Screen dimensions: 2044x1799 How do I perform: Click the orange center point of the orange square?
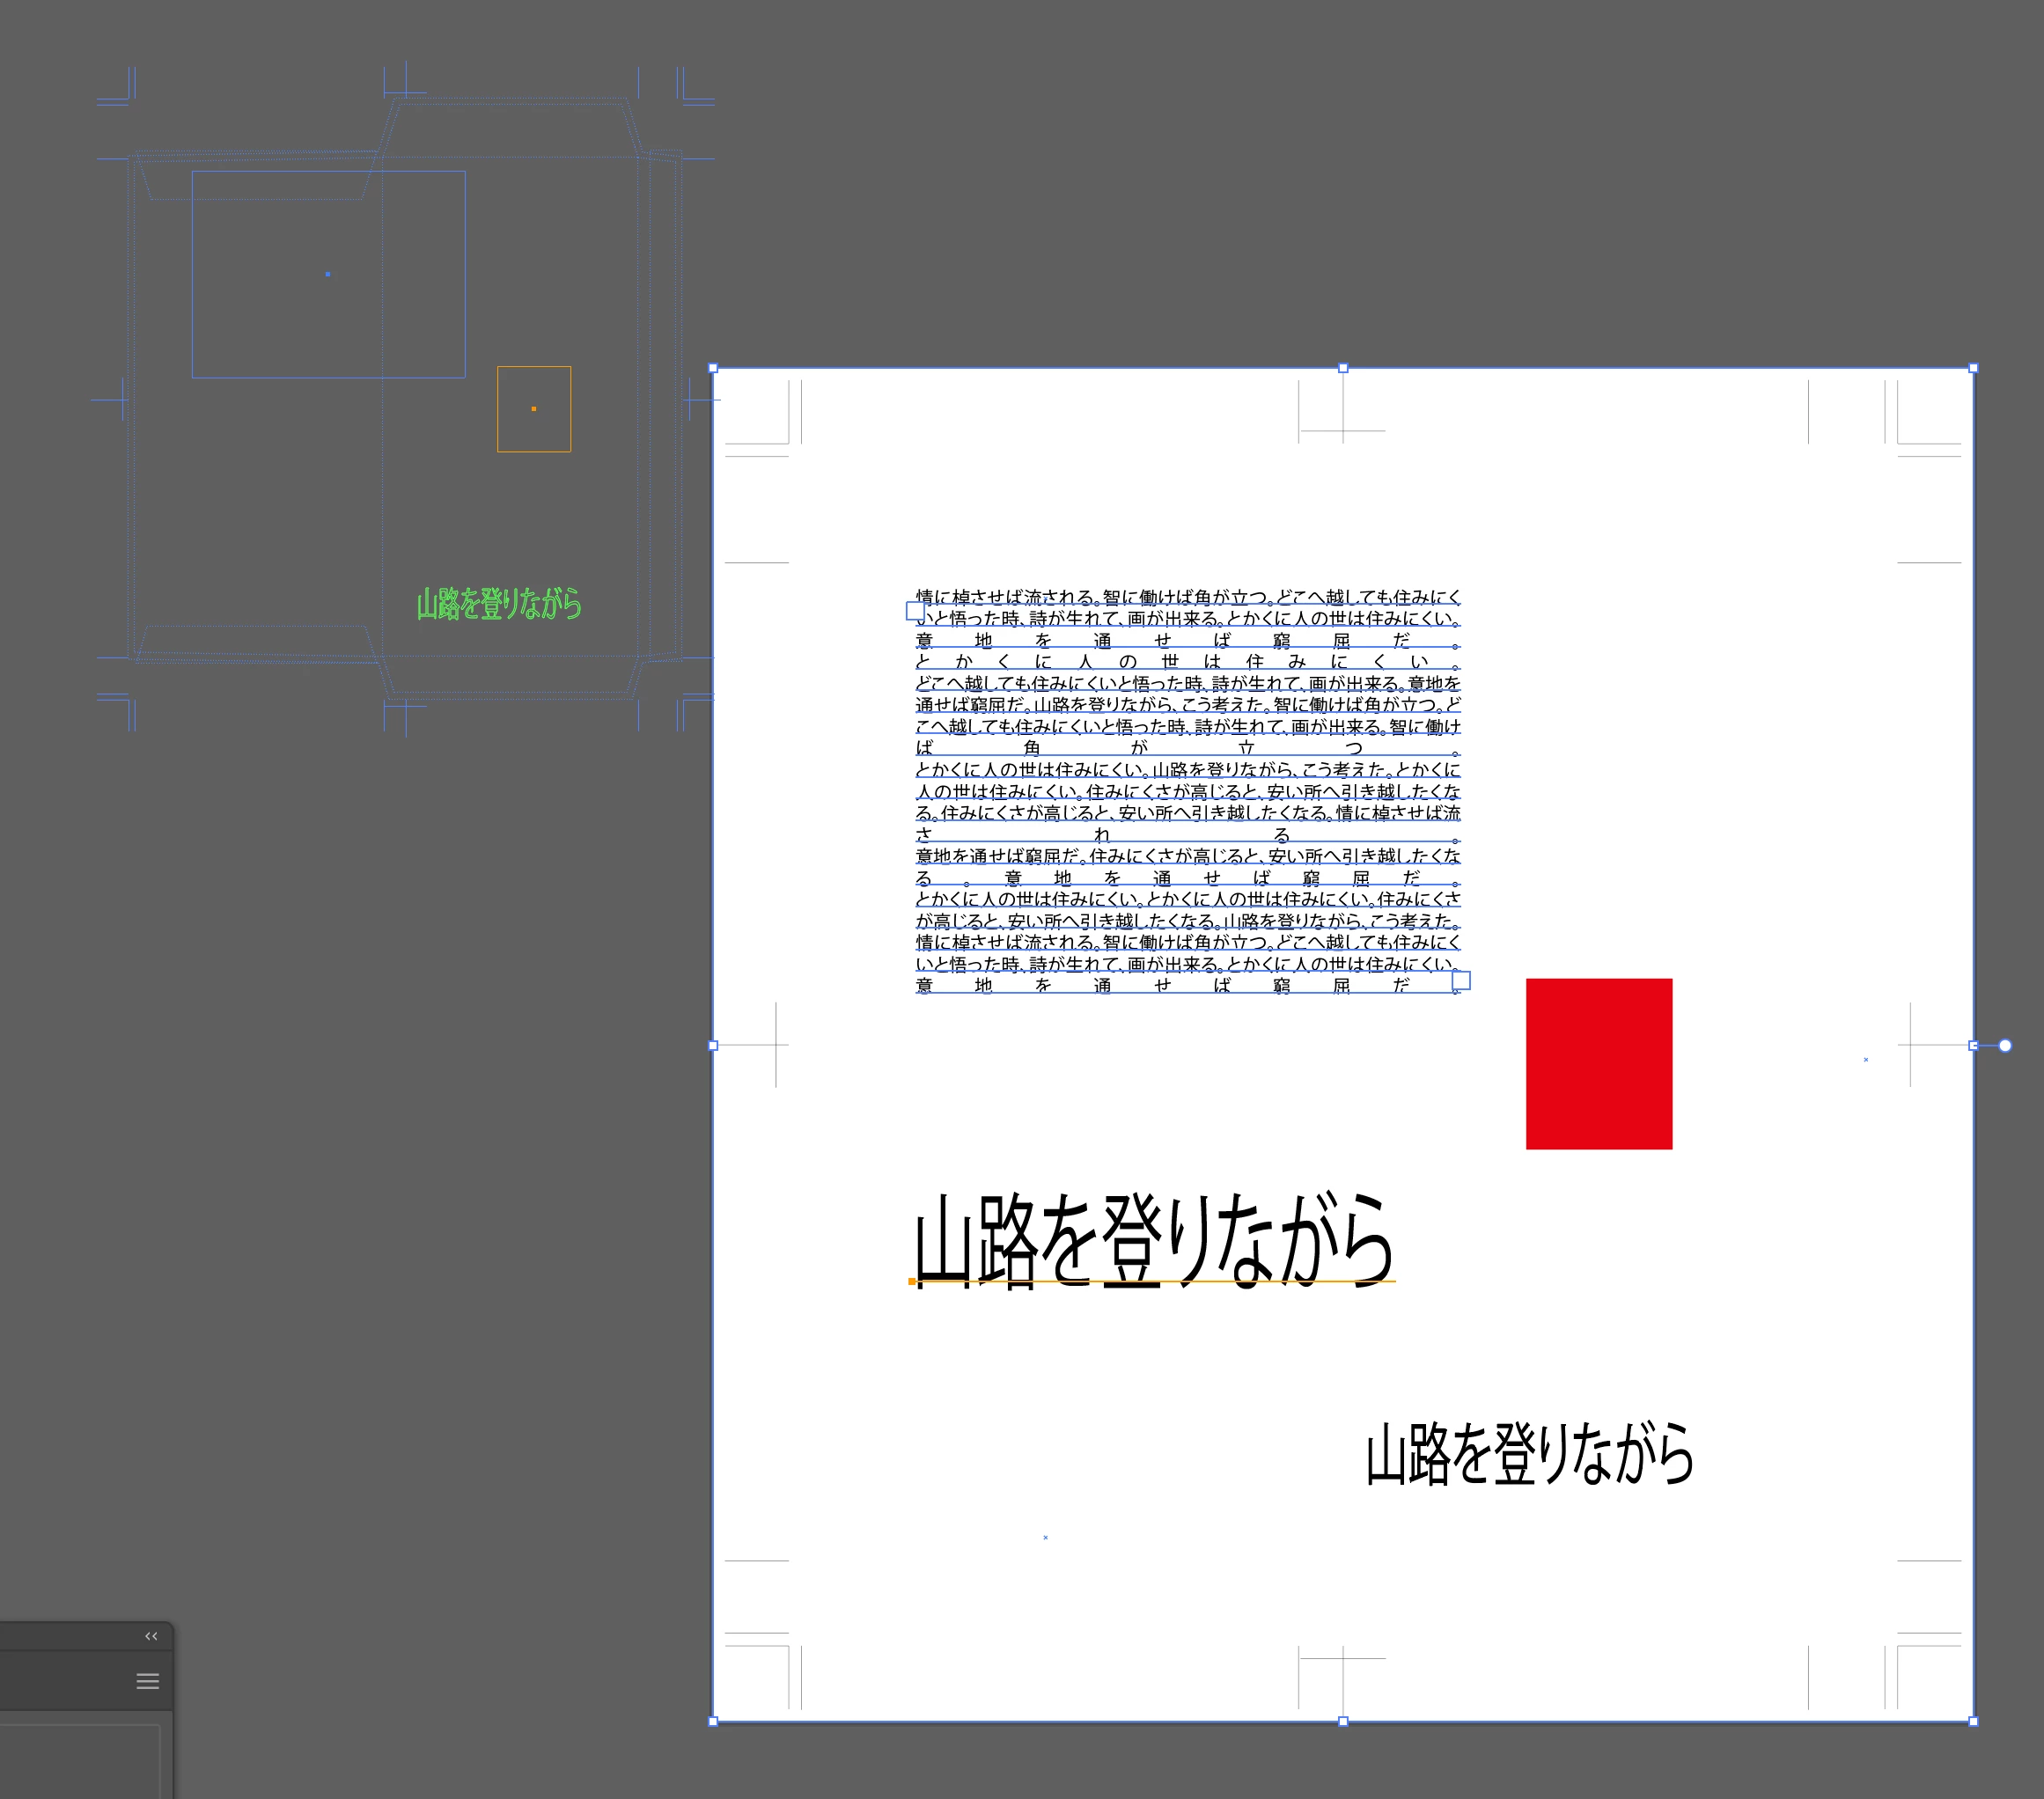pos(534,409)
